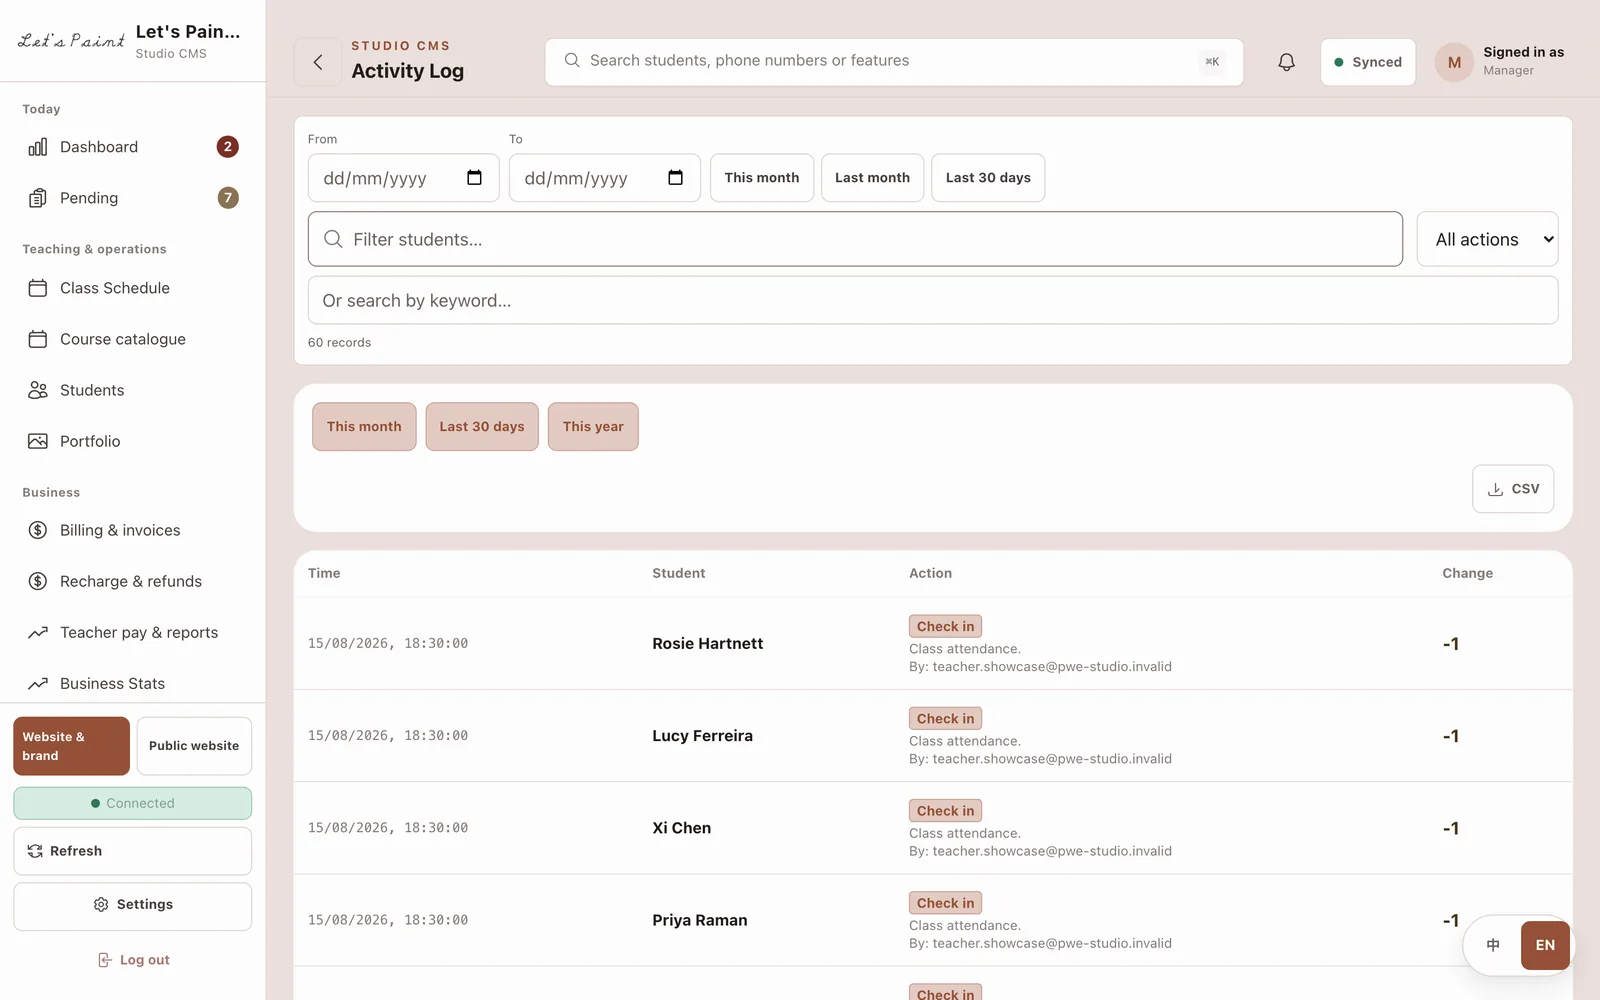The width and height of the screenshot is (1600, 1000).
Task: Open Business Stats page
Action: 132,683
